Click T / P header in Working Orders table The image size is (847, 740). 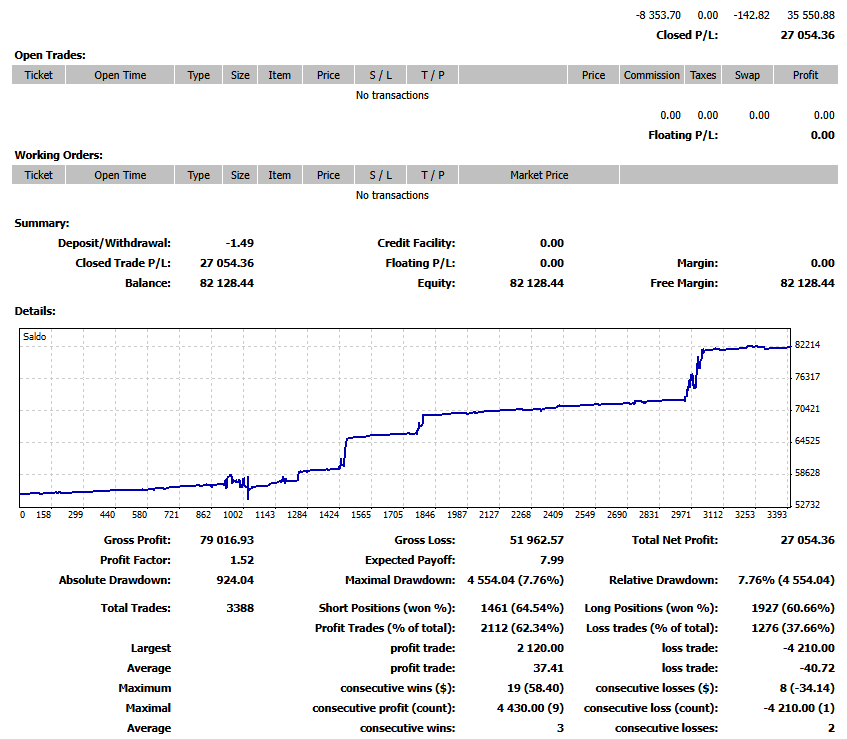[432, 175]
